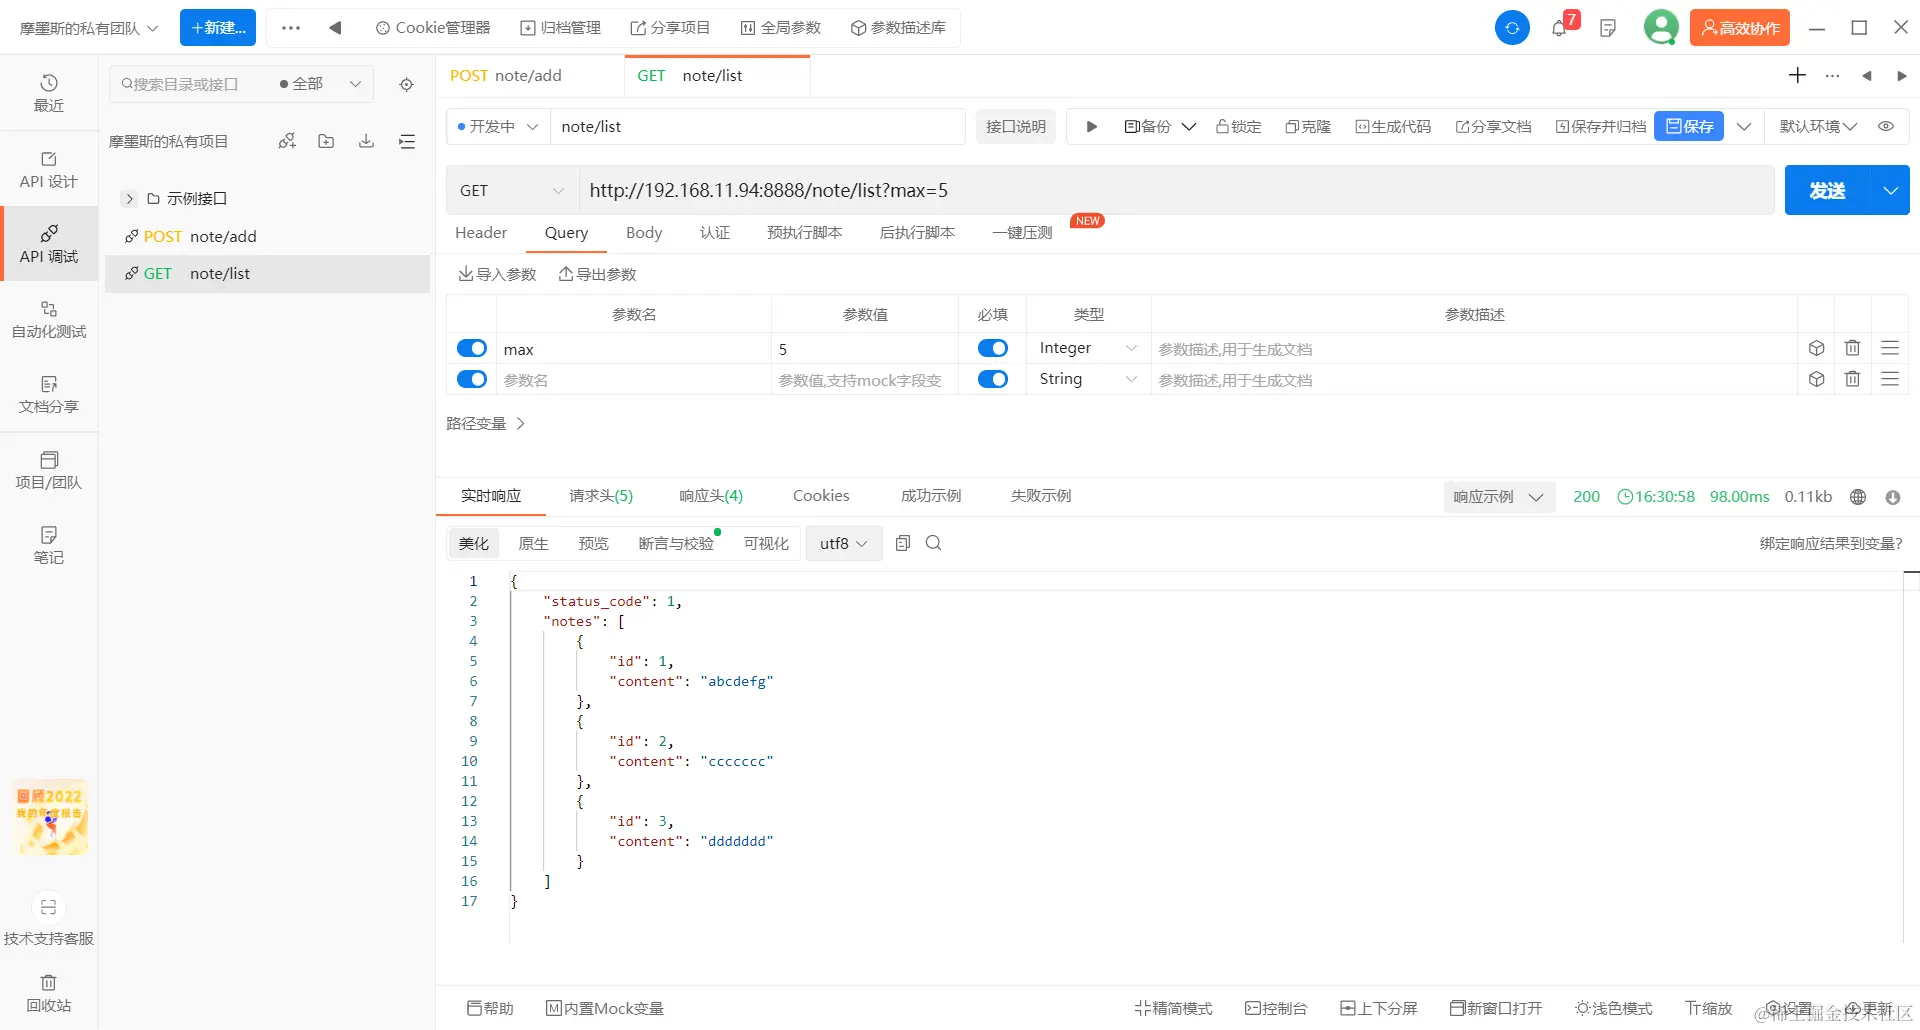Click the new folder icon in project panel
This screenshot has height=1030, width=1920.
click(x=326, y=141)
